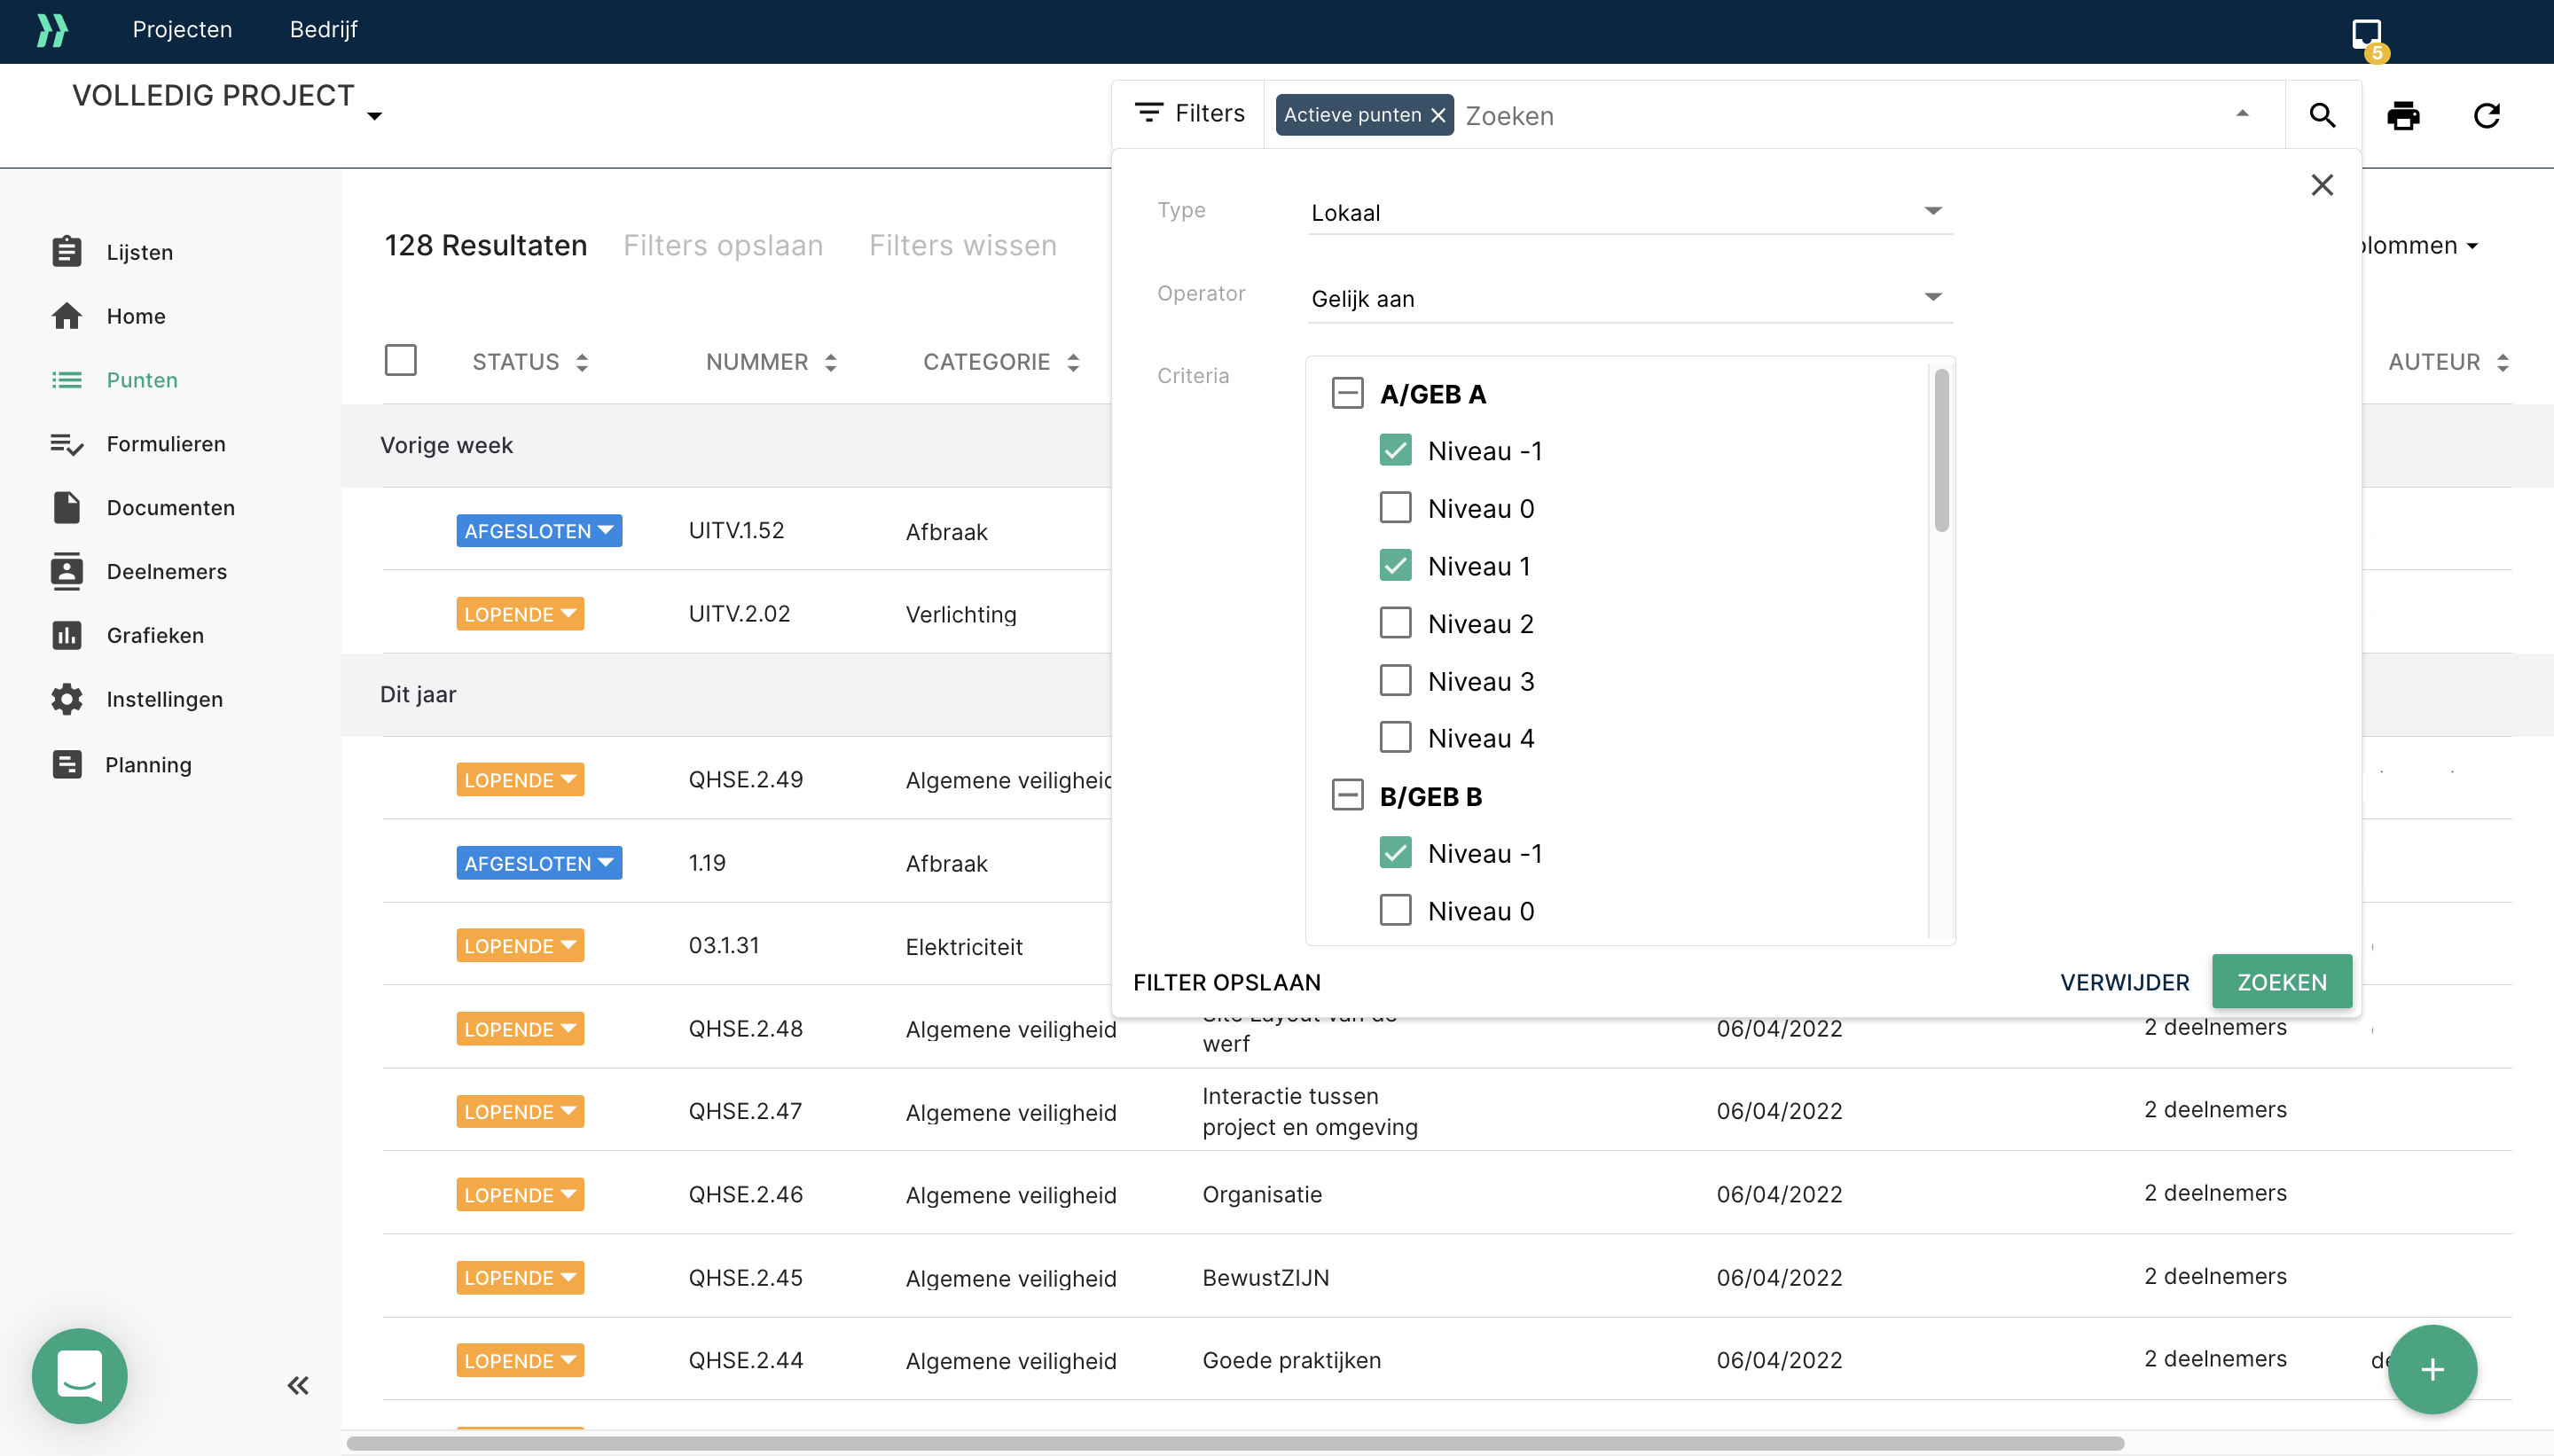Print the list with the printer icon
This screenshot has height=1456, width=2554.
click(x=2403, y=115)
